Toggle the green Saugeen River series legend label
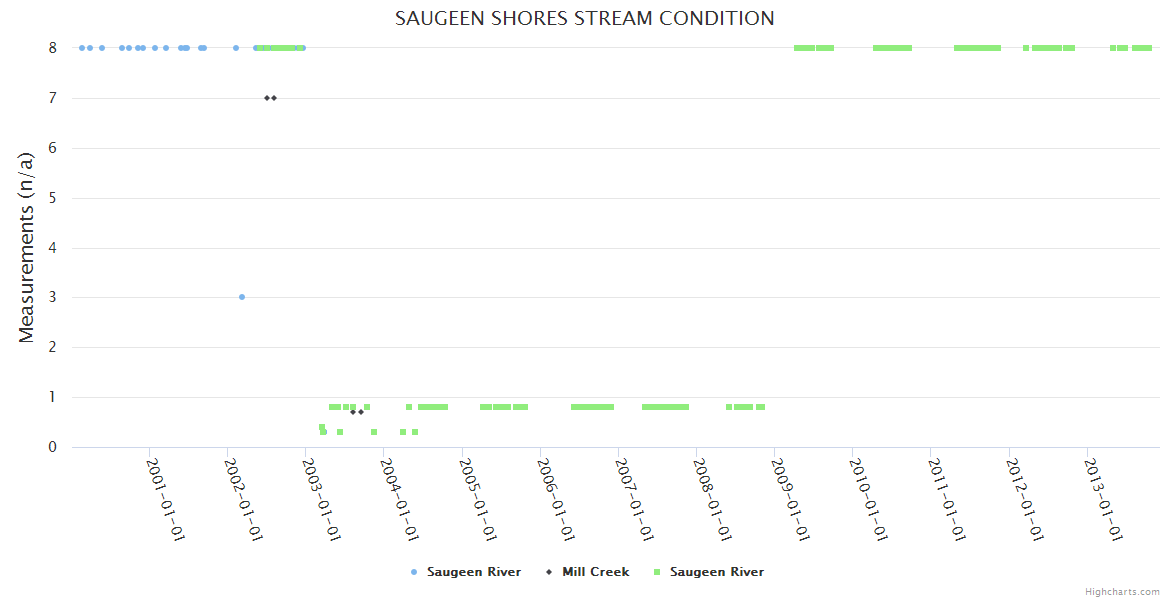This screenshot has height=600, width=1170. click(716, 572)
